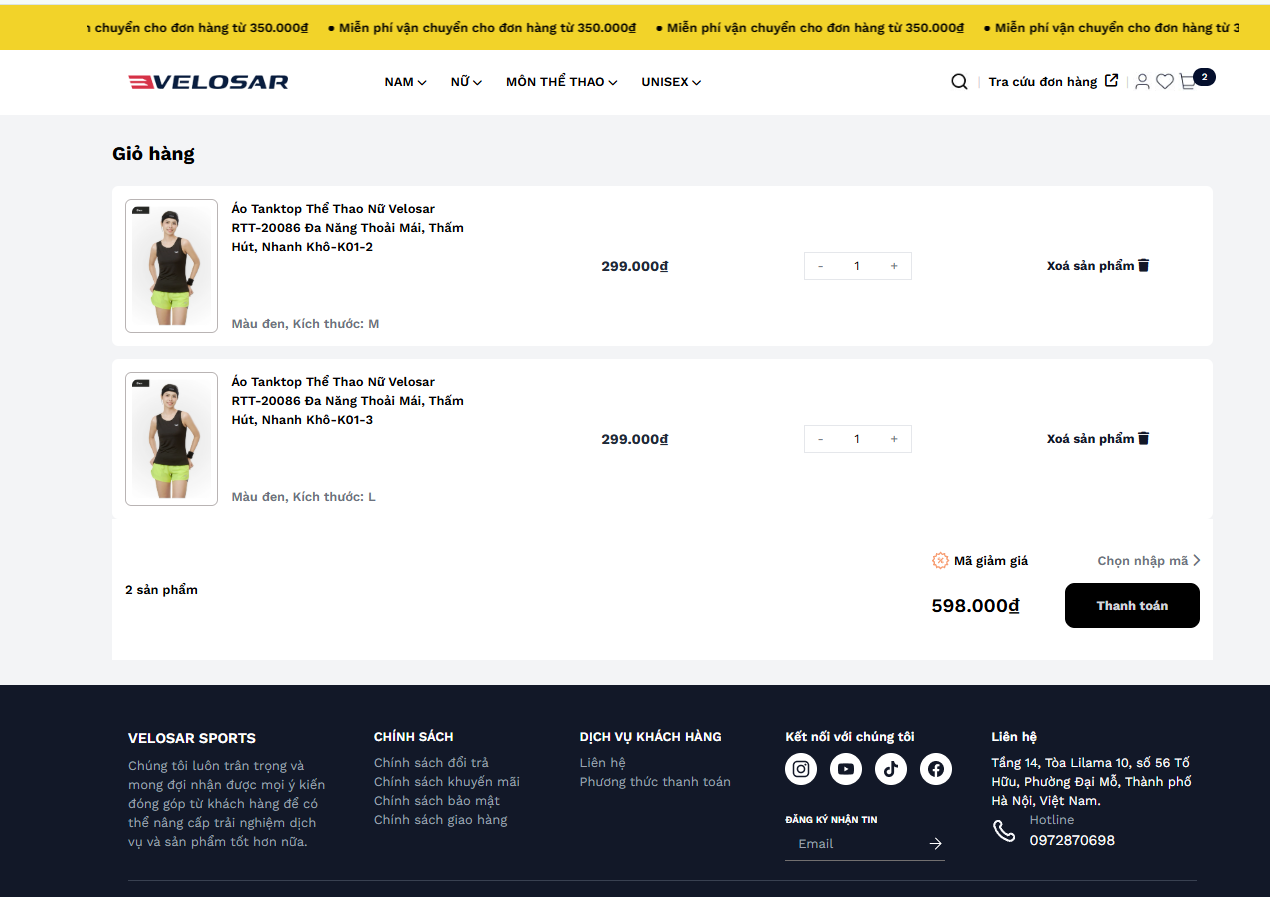Open the user account icon

[1142, 82]
